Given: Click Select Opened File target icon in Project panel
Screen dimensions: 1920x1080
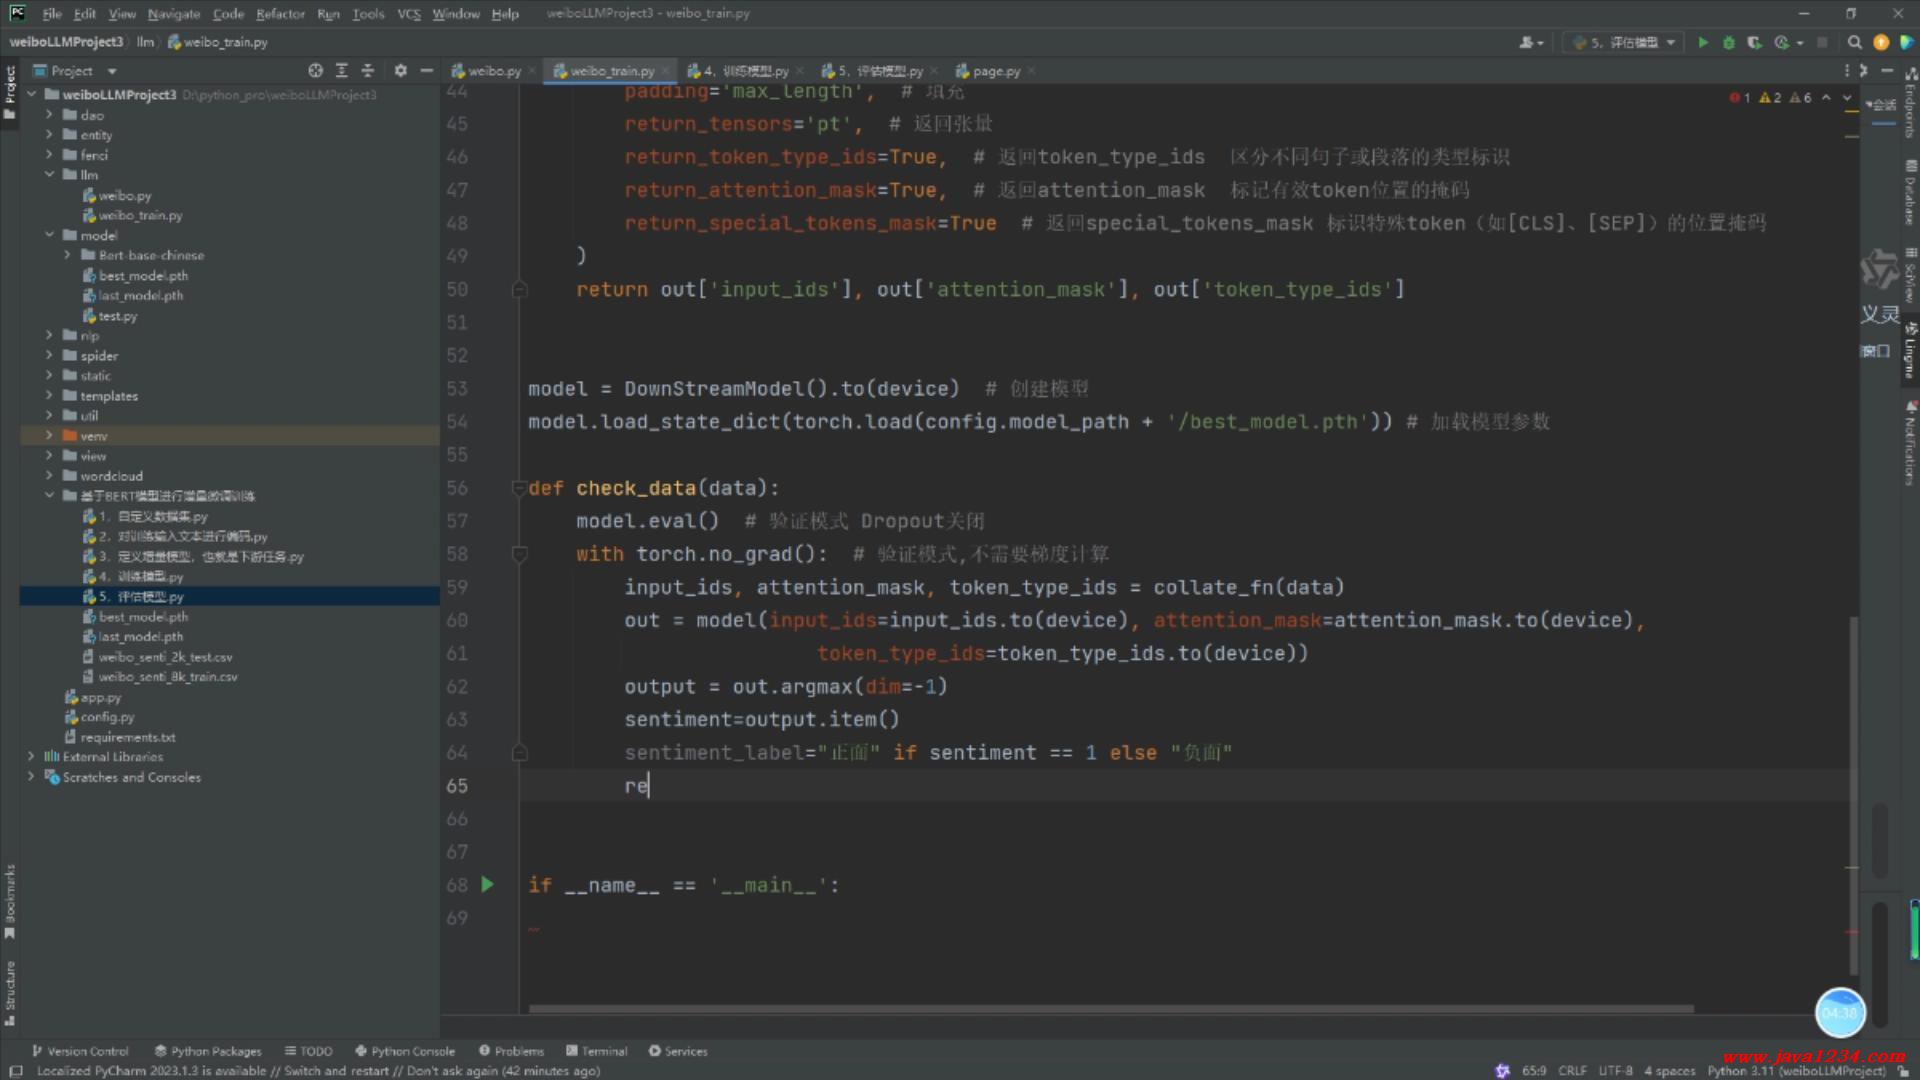Looking at the screenshot, I should click(x=316, y=71).
